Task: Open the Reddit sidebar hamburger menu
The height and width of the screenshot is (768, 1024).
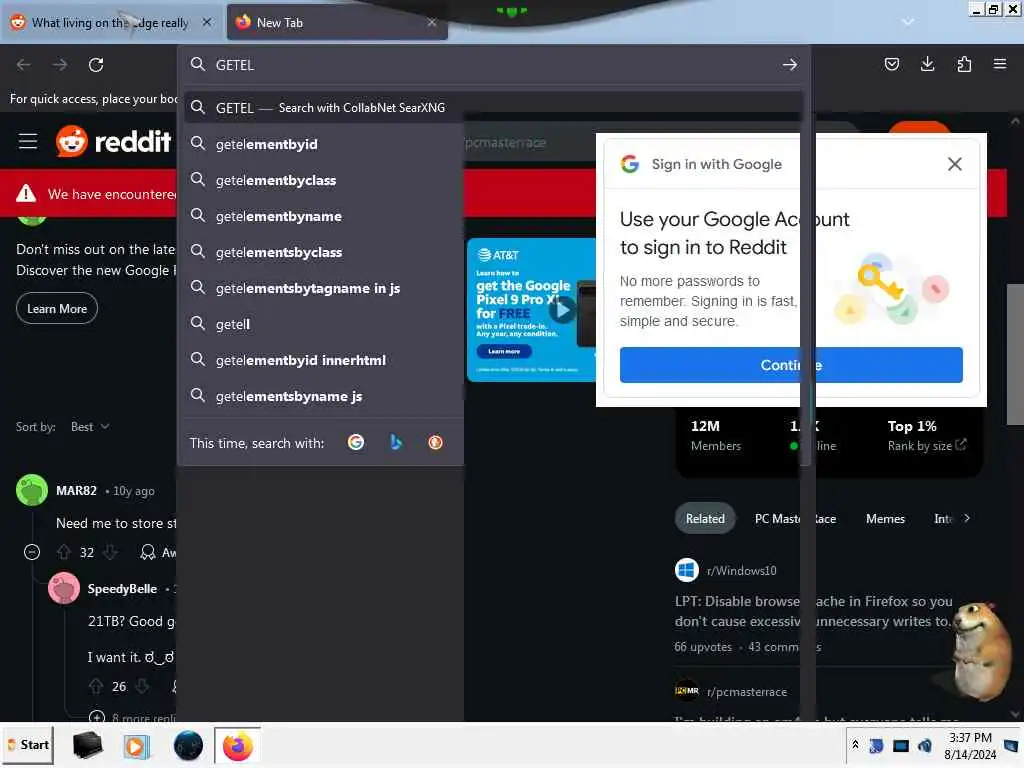Action: pos(27,141)
